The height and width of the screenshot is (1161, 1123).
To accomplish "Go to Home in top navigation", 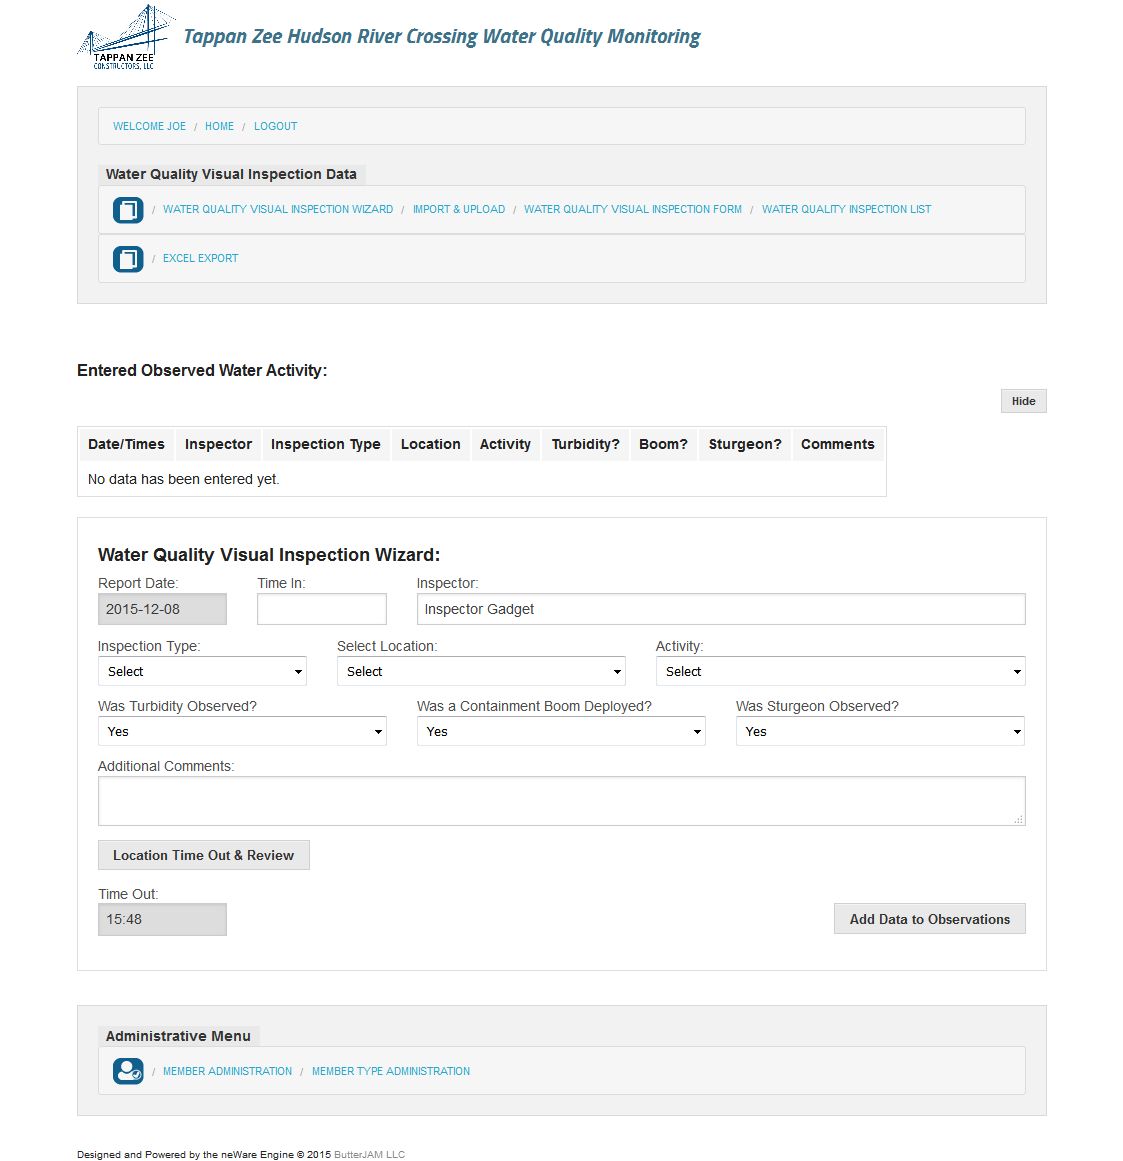I will tap(219, 127).
